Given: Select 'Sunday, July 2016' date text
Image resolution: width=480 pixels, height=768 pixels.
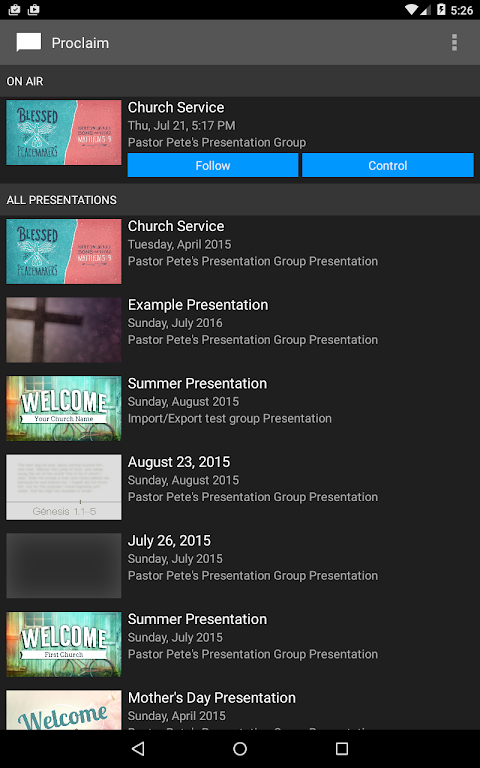Looking at the screenshot, I should [x=175, y=323].
